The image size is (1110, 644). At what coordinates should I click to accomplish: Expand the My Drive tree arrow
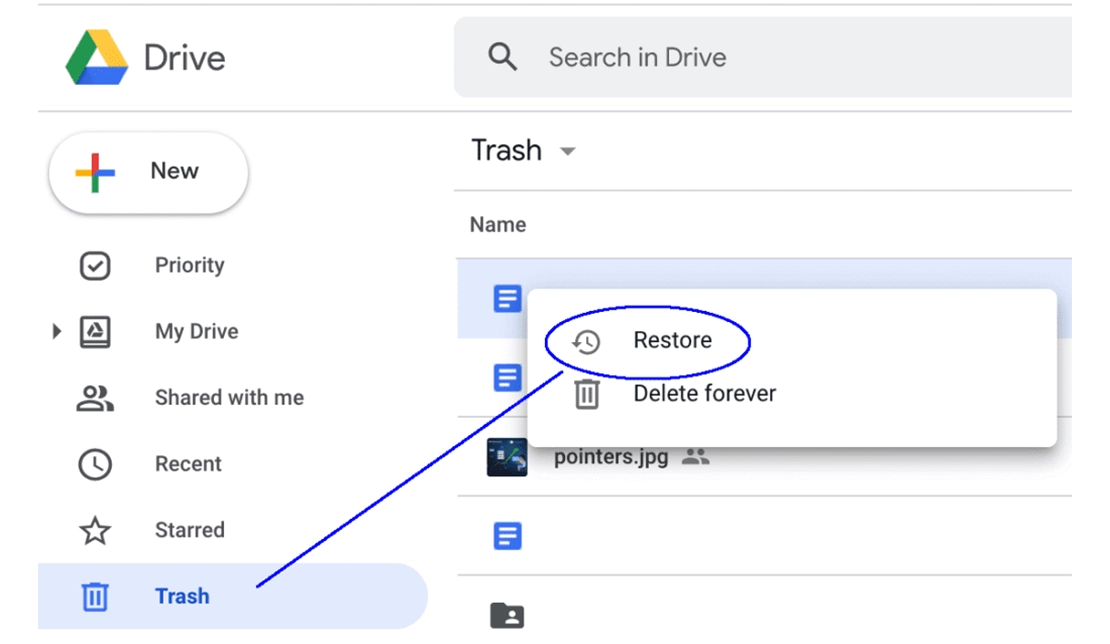(x=56, y=330)
